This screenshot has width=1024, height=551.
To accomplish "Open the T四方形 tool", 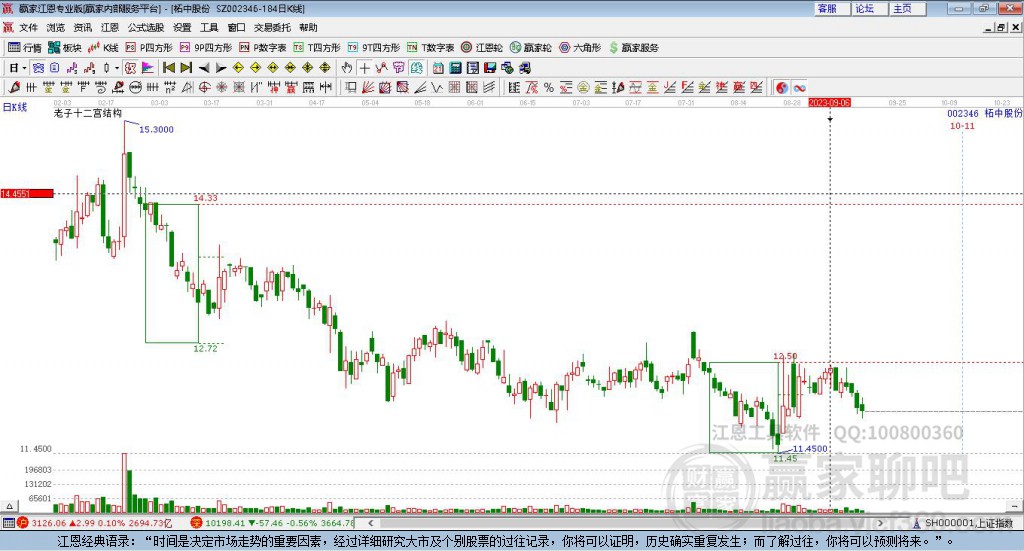I will click(317, 48).
